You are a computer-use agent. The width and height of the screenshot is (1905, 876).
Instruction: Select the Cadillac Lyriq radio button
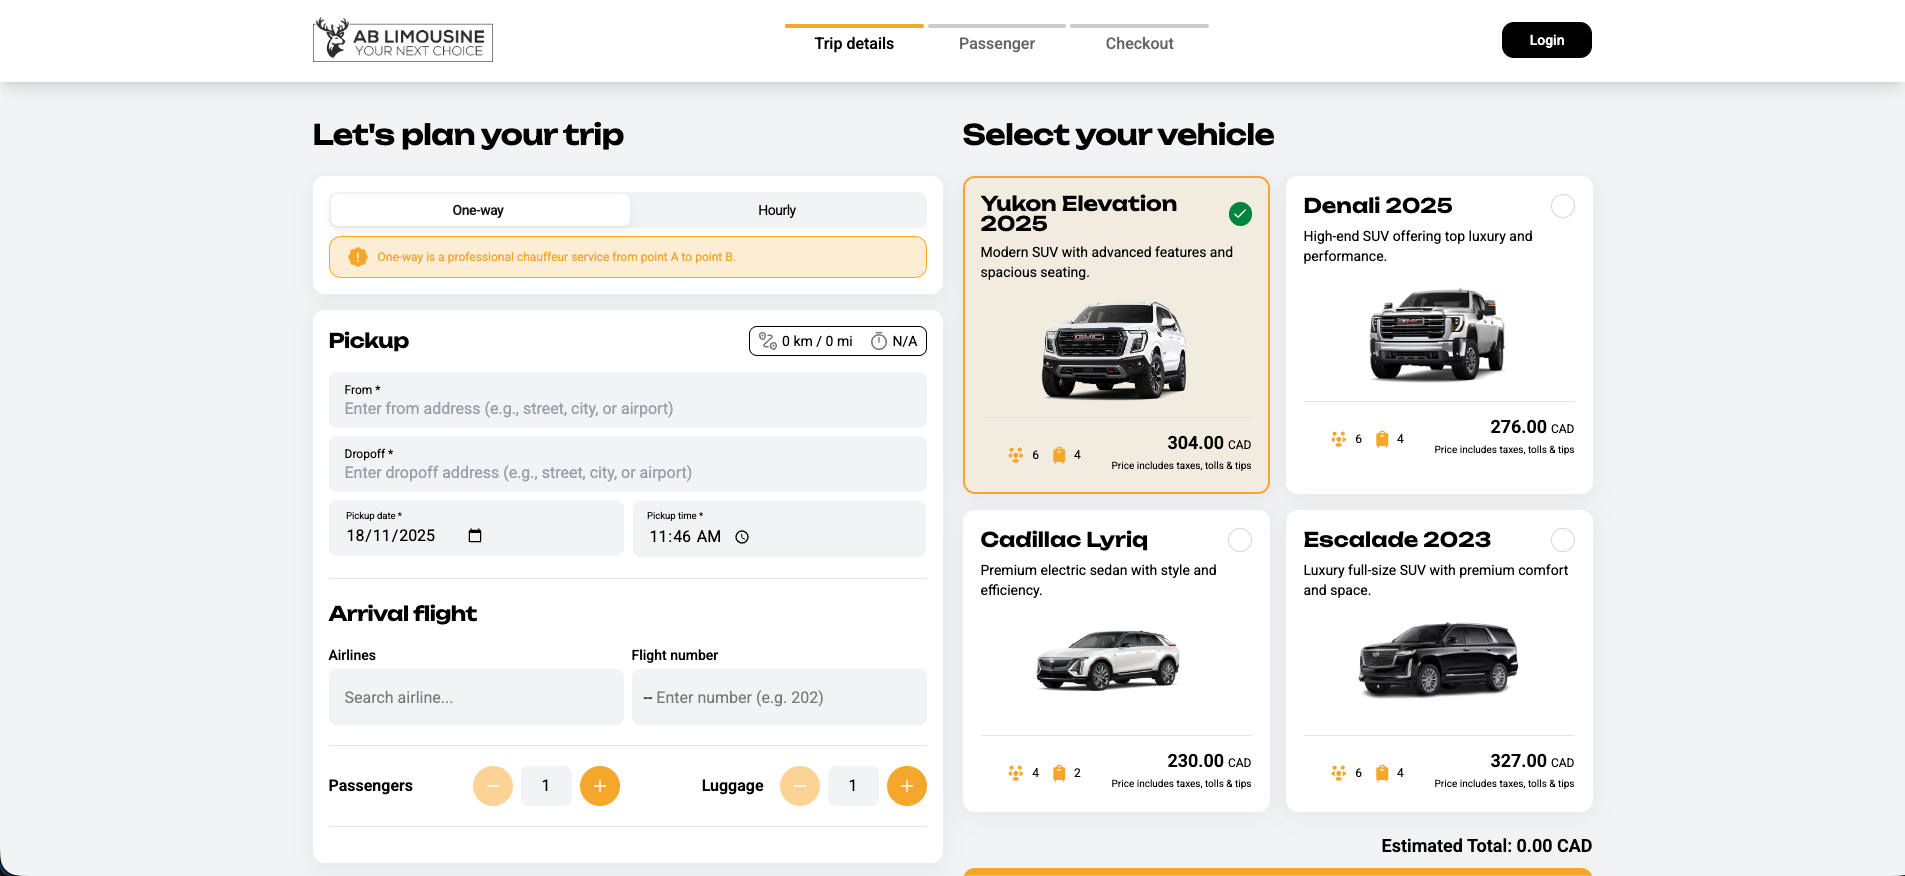point(1240,540)
